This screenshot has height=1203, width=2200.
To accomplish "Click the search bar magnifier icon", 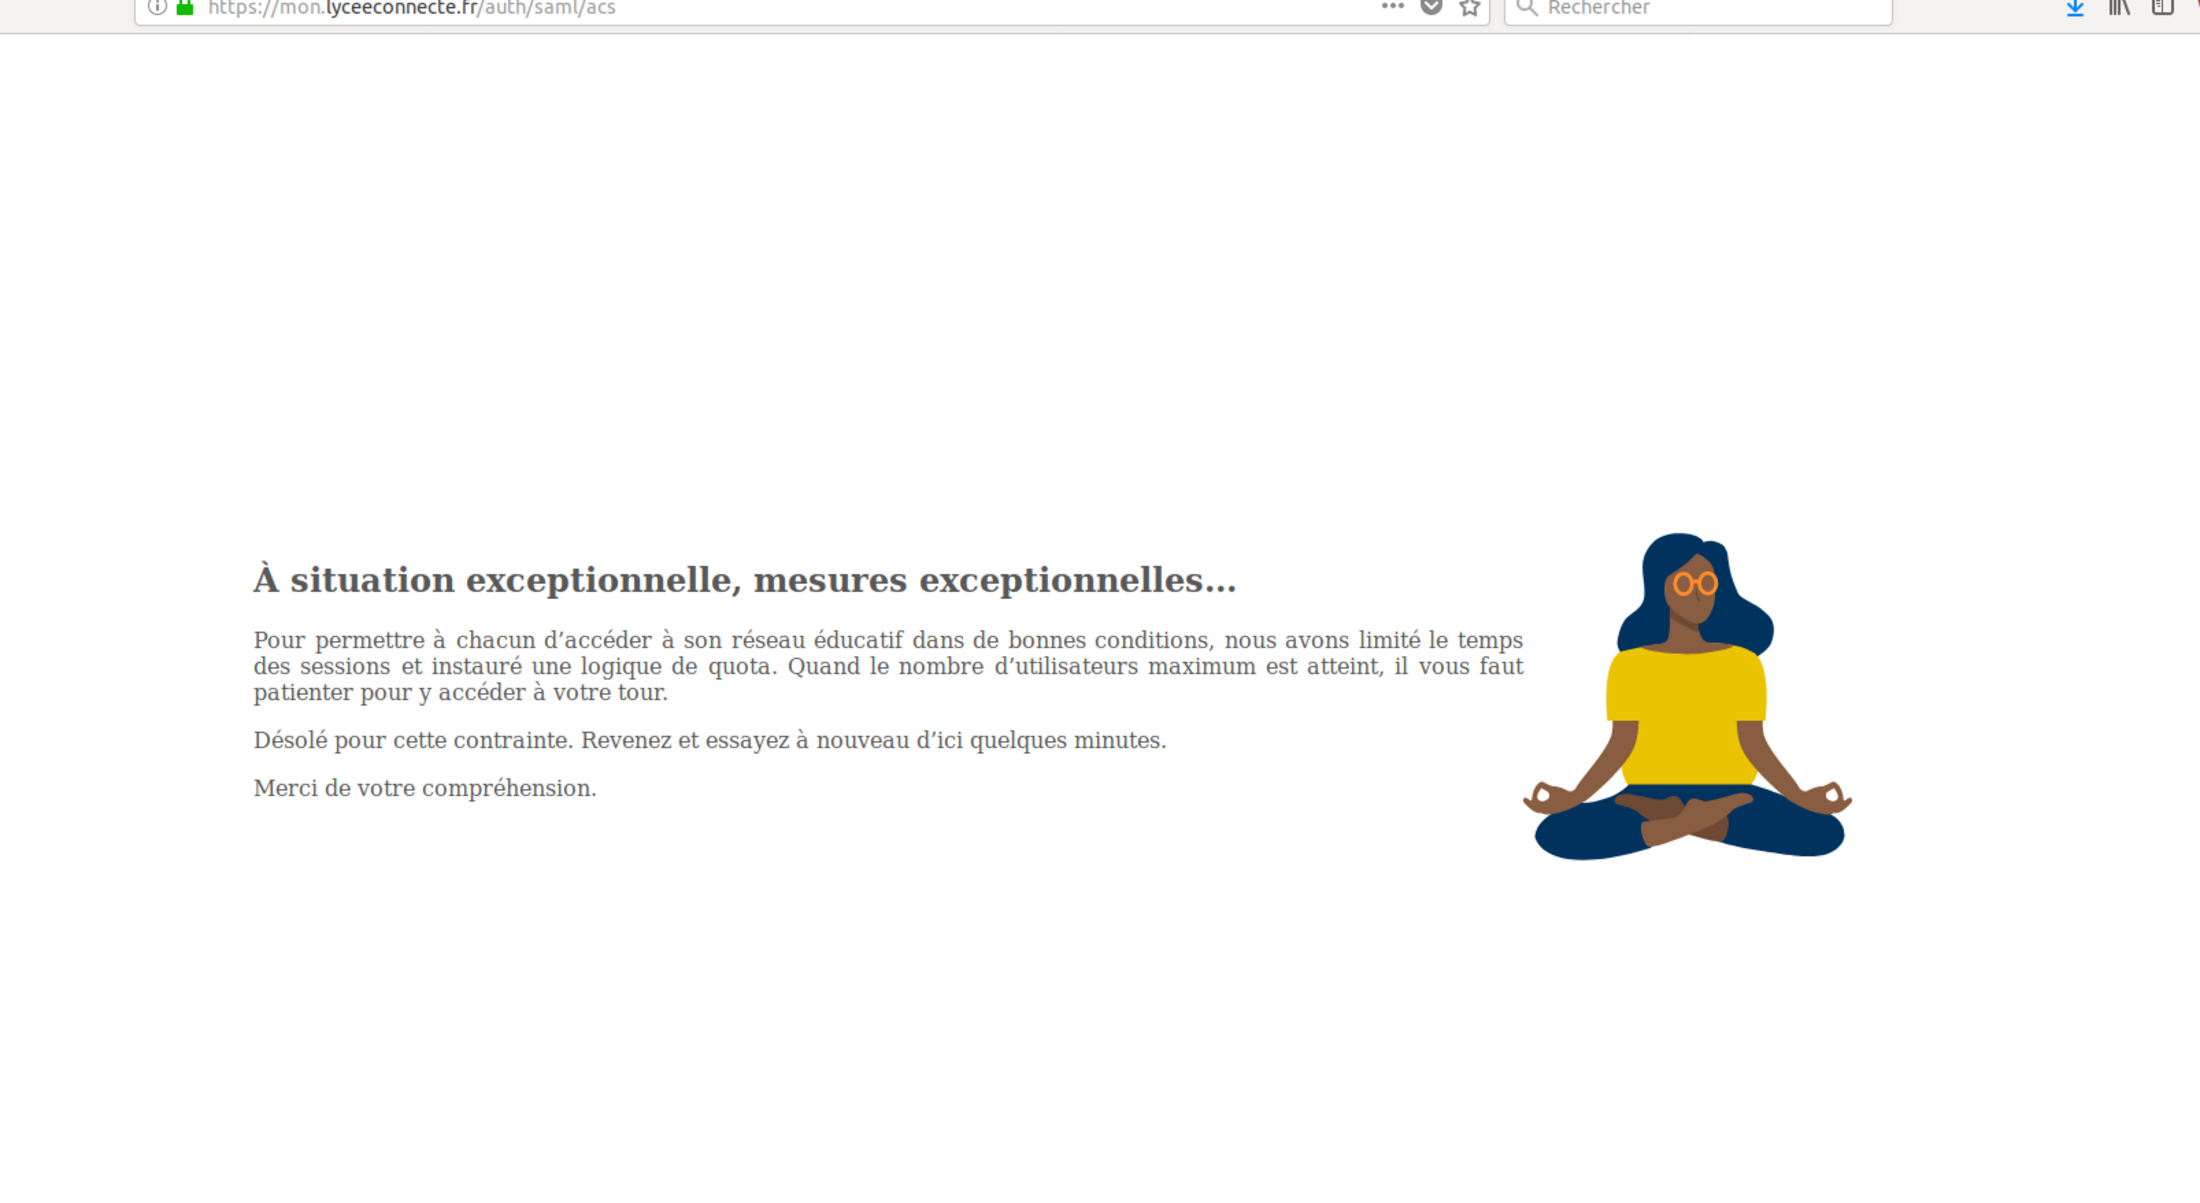I will click(x=1526, y=8).
